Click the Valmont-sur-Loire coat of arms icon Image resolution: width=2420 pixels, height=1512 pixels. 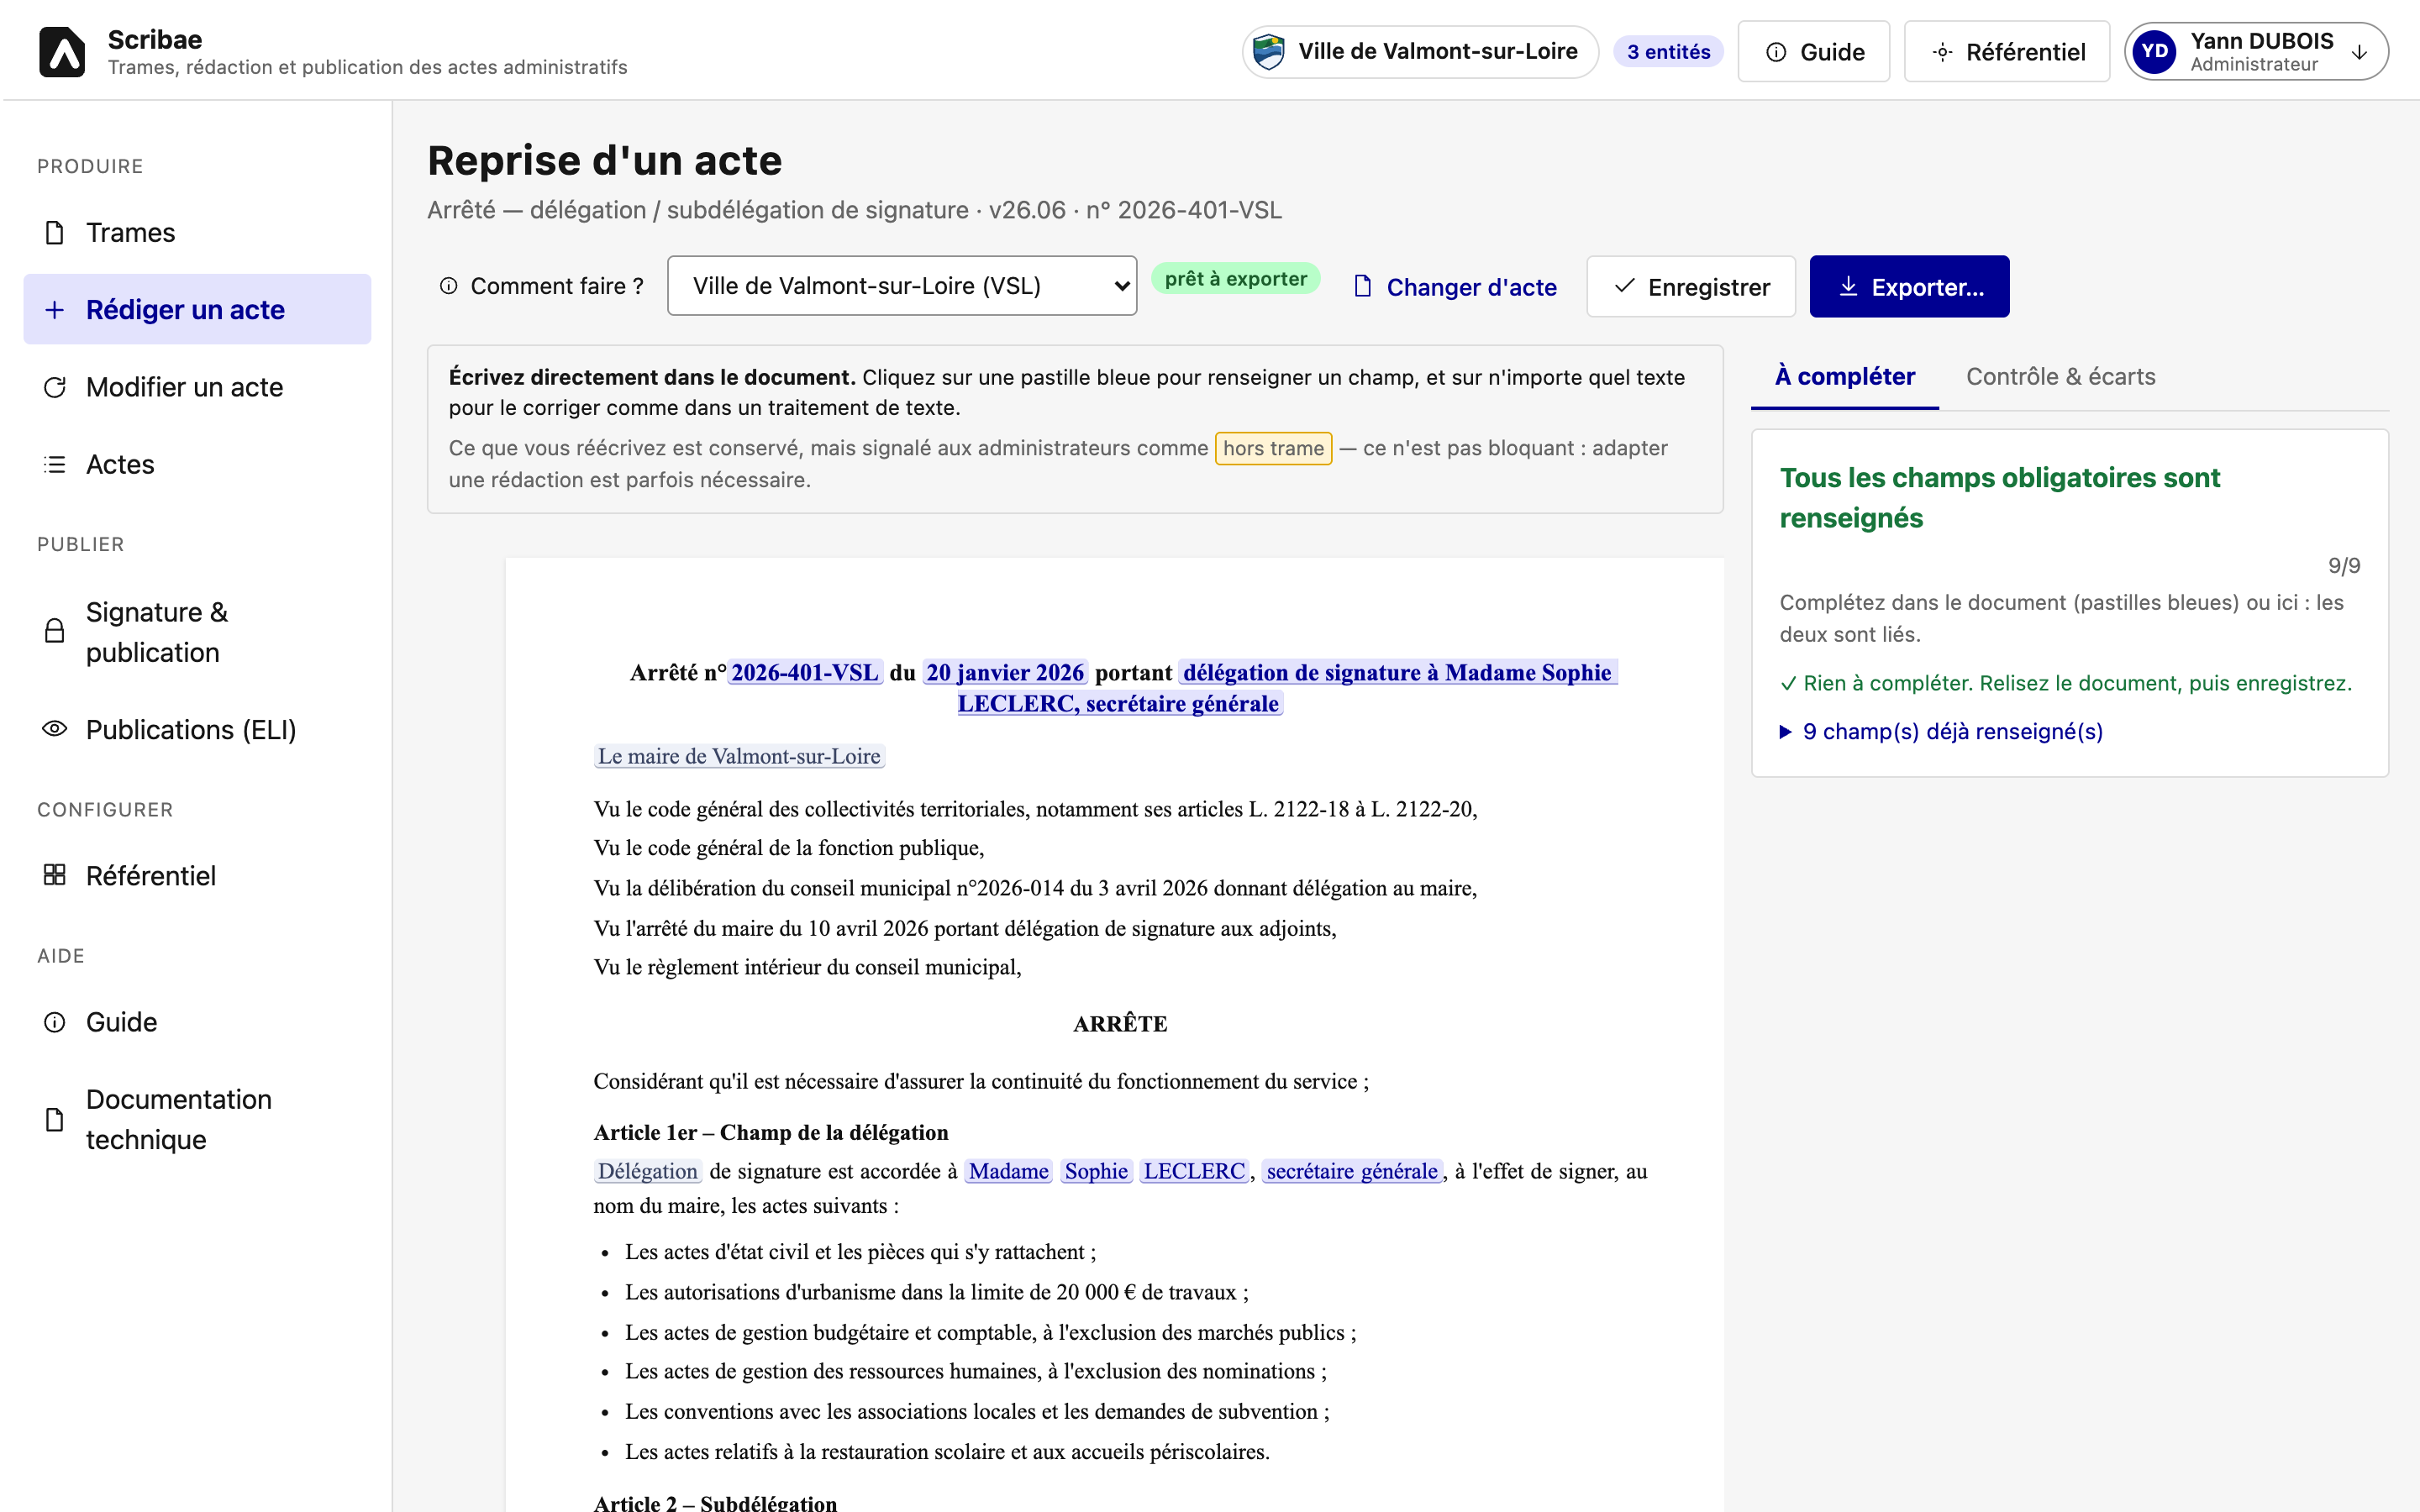point(1269,51)
